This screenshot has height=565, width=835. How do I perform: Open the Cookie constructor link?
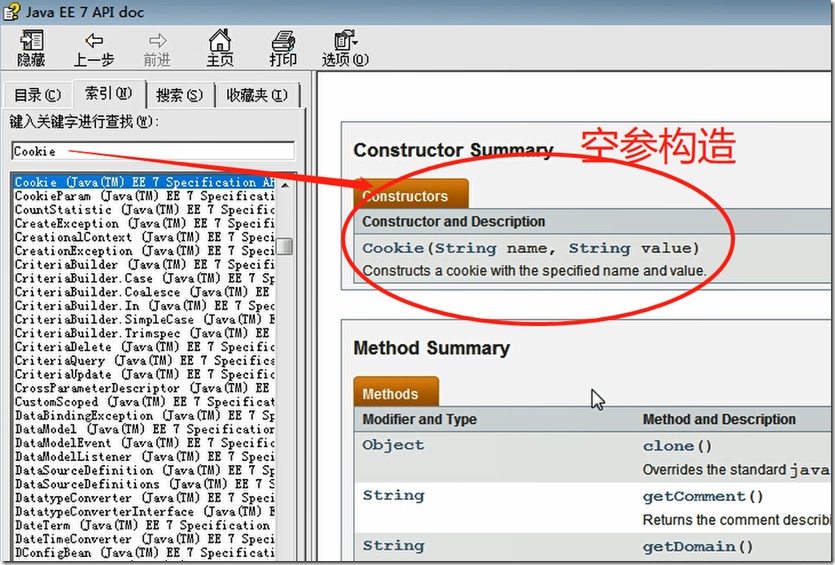coord(393,248)
